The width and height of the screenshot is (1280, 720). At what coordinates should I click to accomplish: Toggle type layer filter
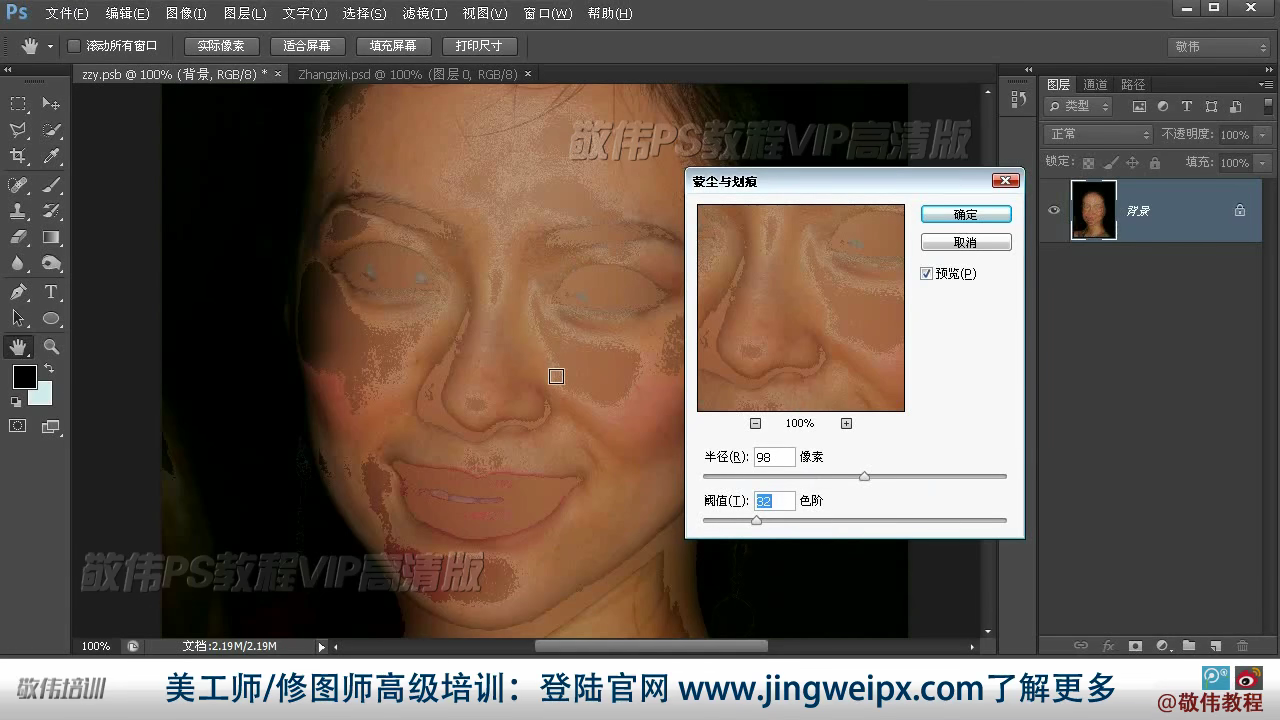1187,107
